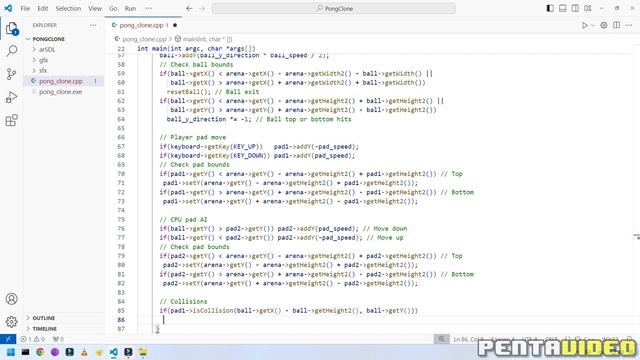Image resolution: width=640 pixels, height=360 pixels.
Task: Expand the gfx folder
Action: point(43,60)
